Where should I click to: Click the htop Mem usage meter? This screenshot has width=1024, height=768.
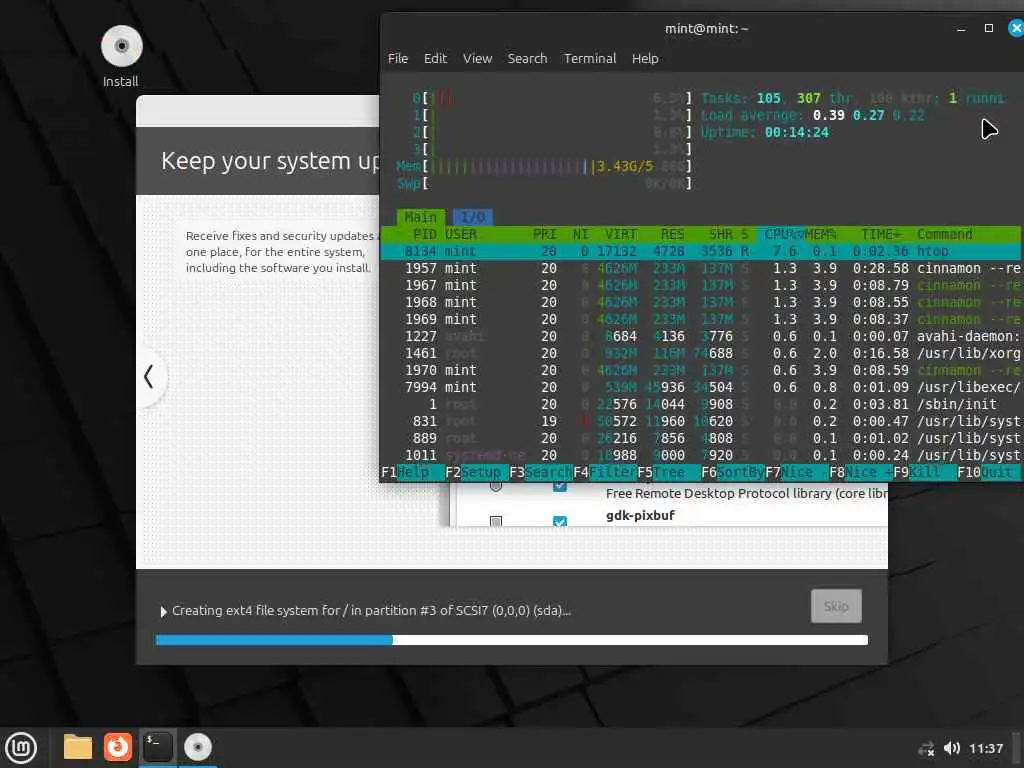click(x=544, y=167)
